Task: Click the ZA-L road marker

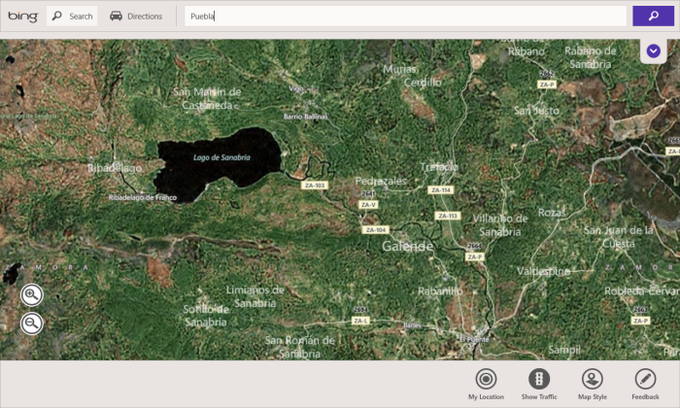Action: point(360,321)
